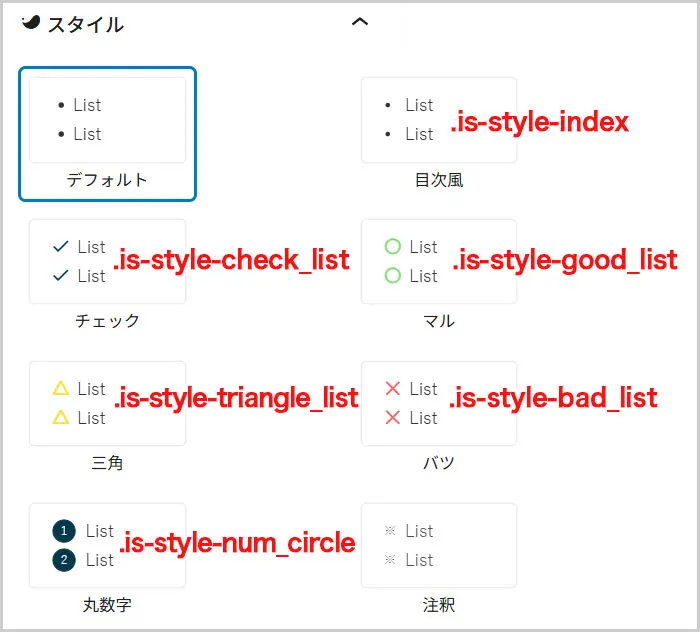Choose the 目次風 list style preview
Viewport: 700px width, 632px height.
click(438, 119)
